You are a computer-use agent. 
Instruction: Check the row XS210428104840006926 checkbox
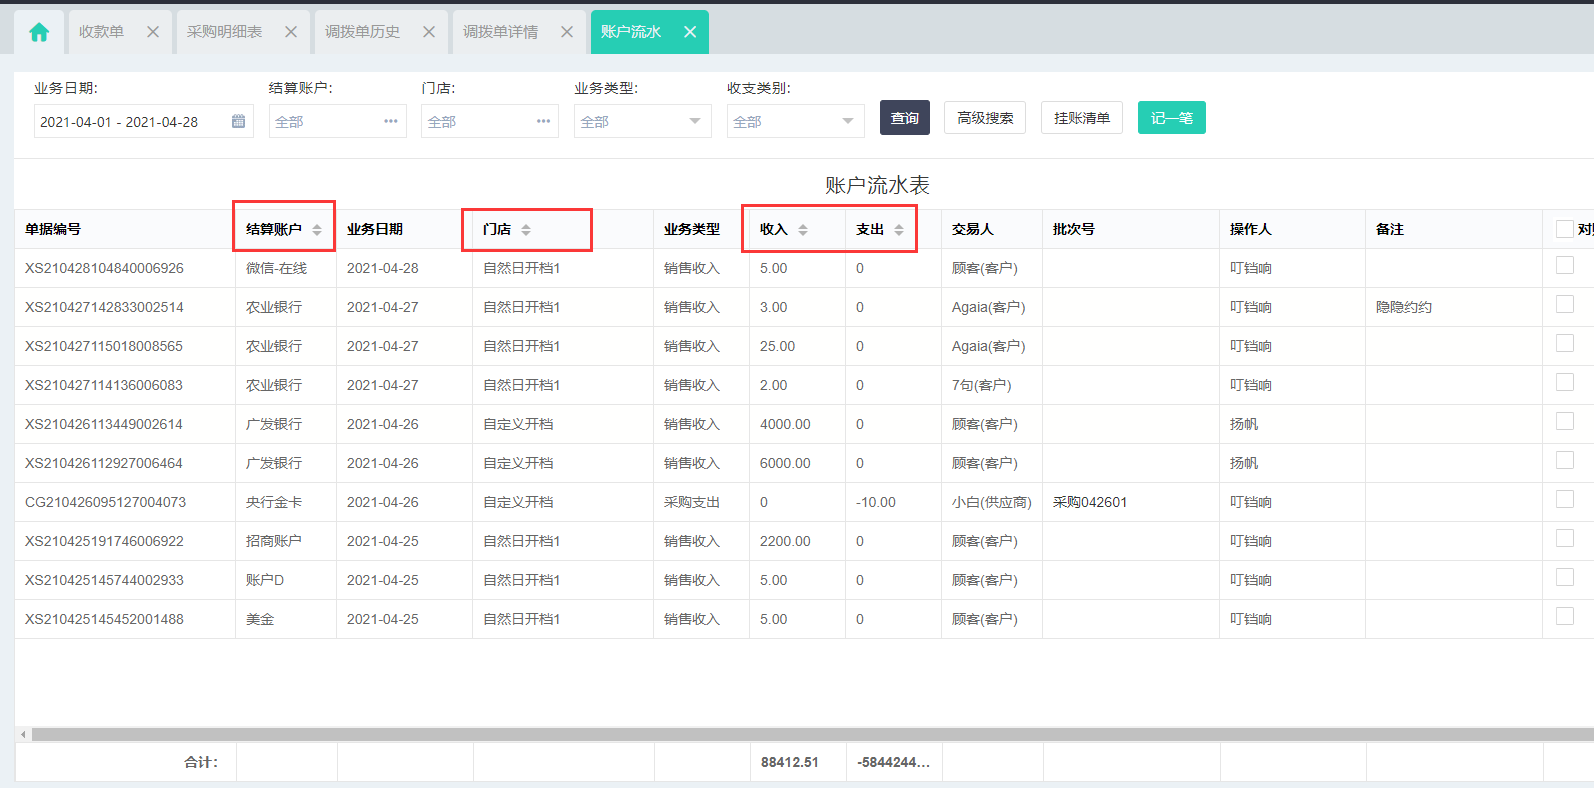click(1565, 265)
